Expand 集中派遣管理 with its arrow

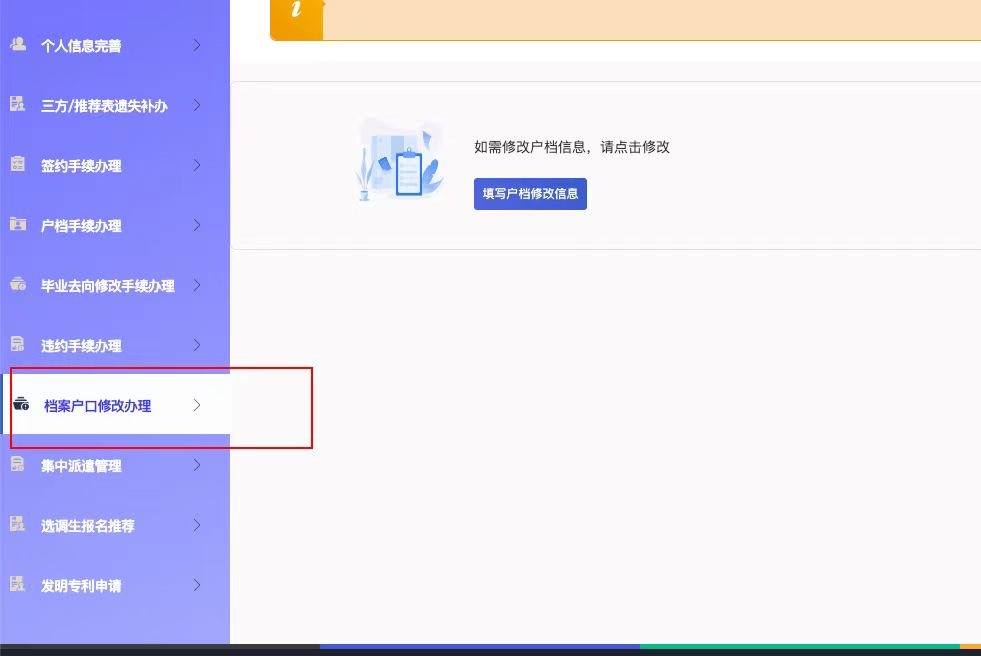(197, 465)
